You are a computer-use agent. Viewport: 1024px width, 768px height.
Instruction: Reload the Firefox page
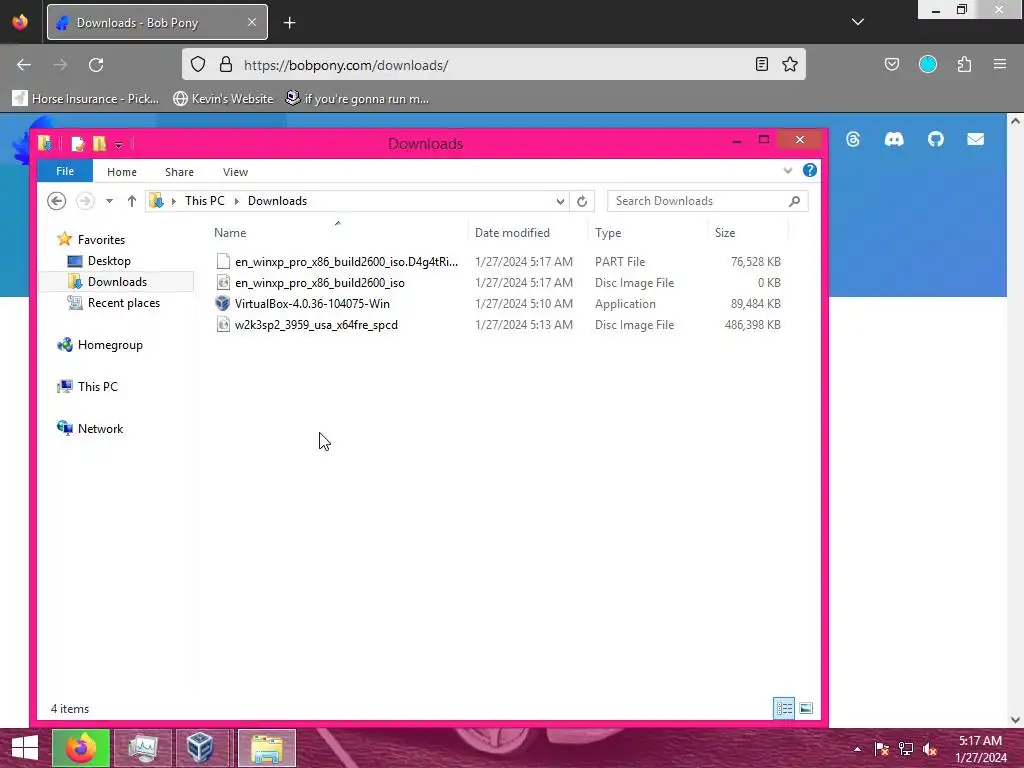coord(96,65)
